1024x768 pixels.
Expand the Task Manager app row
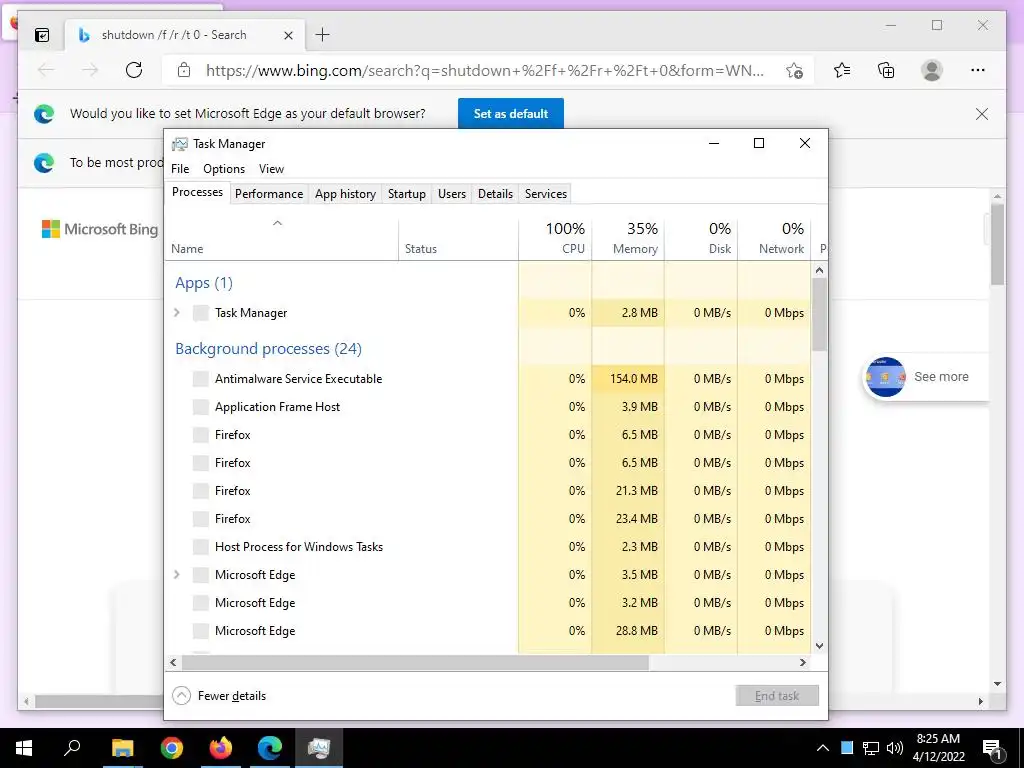177,313
